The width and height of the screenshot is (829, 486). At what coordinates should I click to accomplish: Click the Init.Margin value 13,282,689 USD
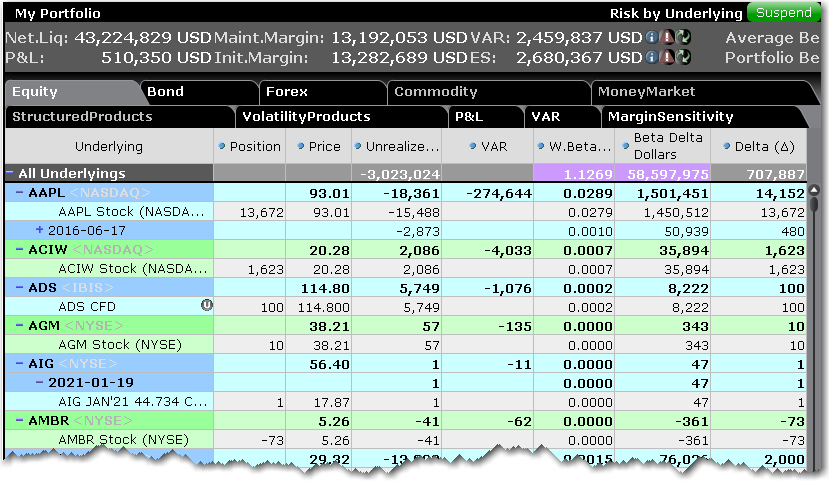point(399,57)
